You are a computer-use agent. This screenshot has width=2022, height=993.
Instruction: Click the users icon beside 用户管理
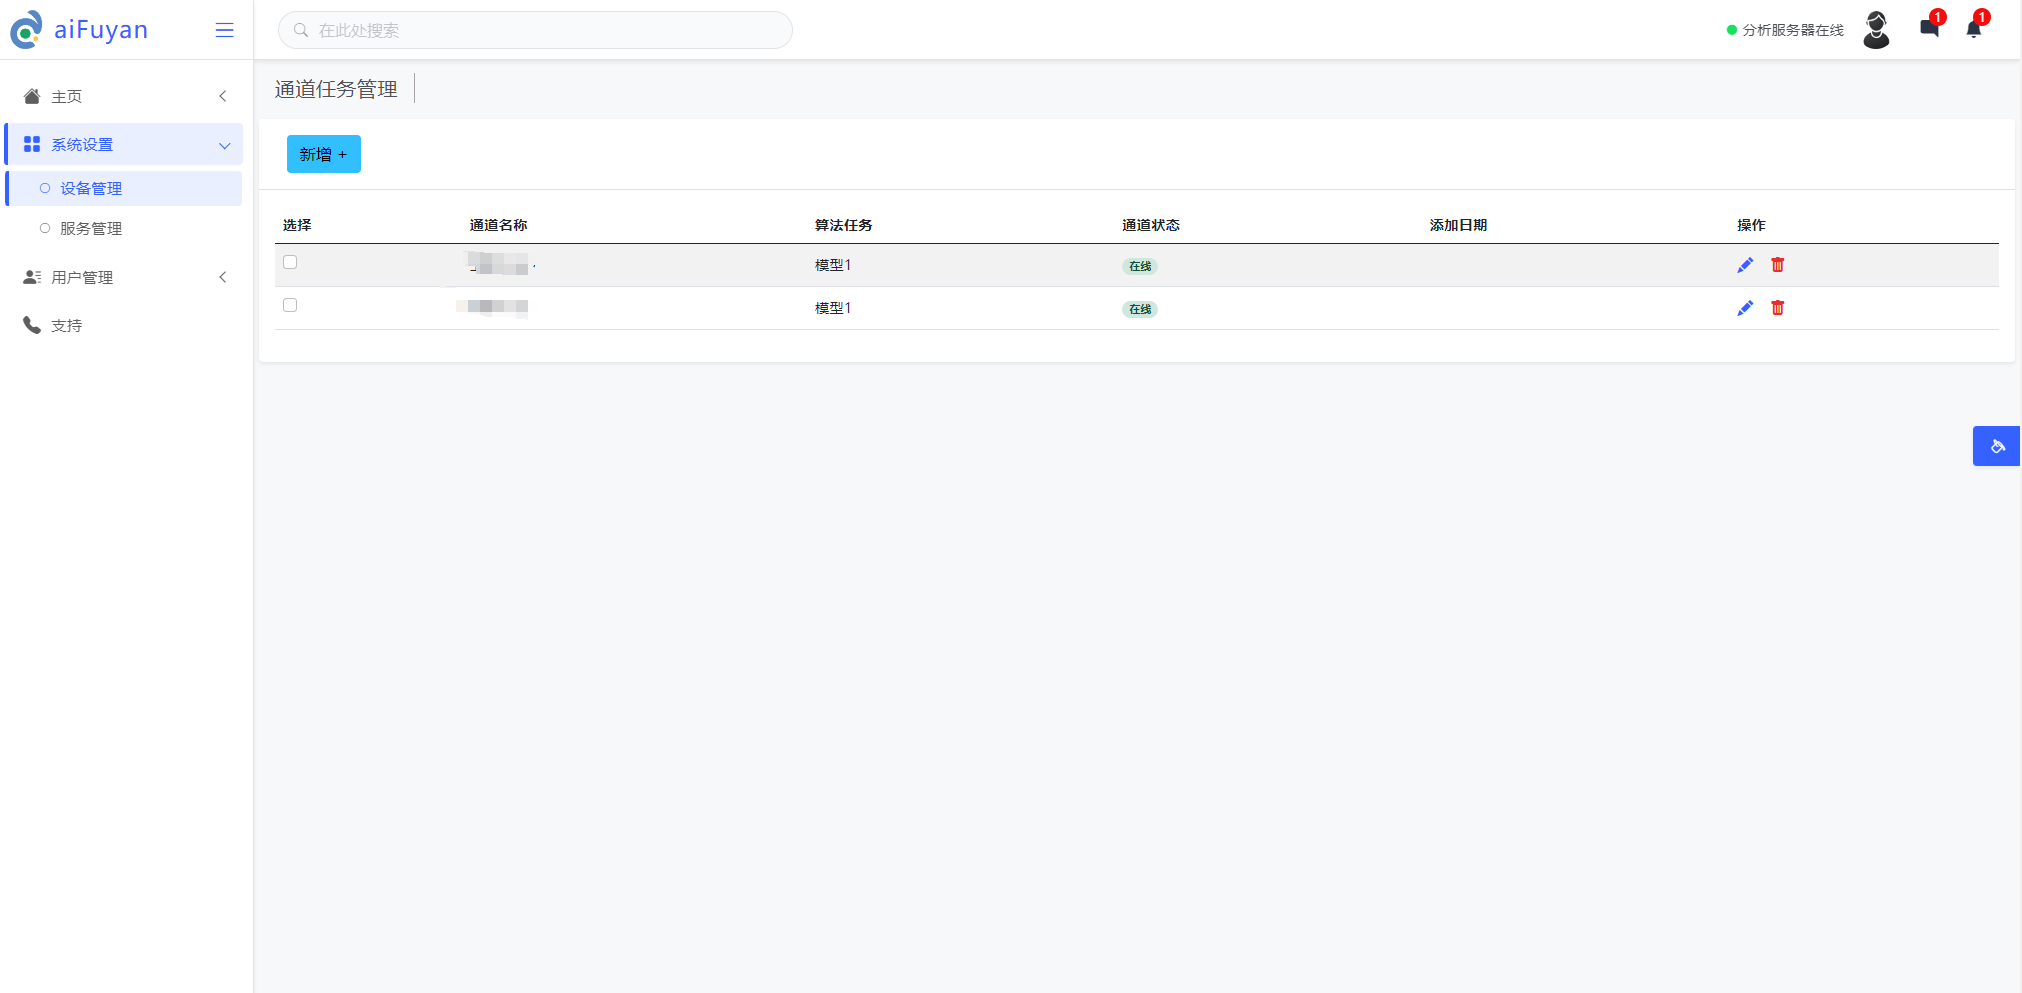pyautogui.click(x=32, y=277)
